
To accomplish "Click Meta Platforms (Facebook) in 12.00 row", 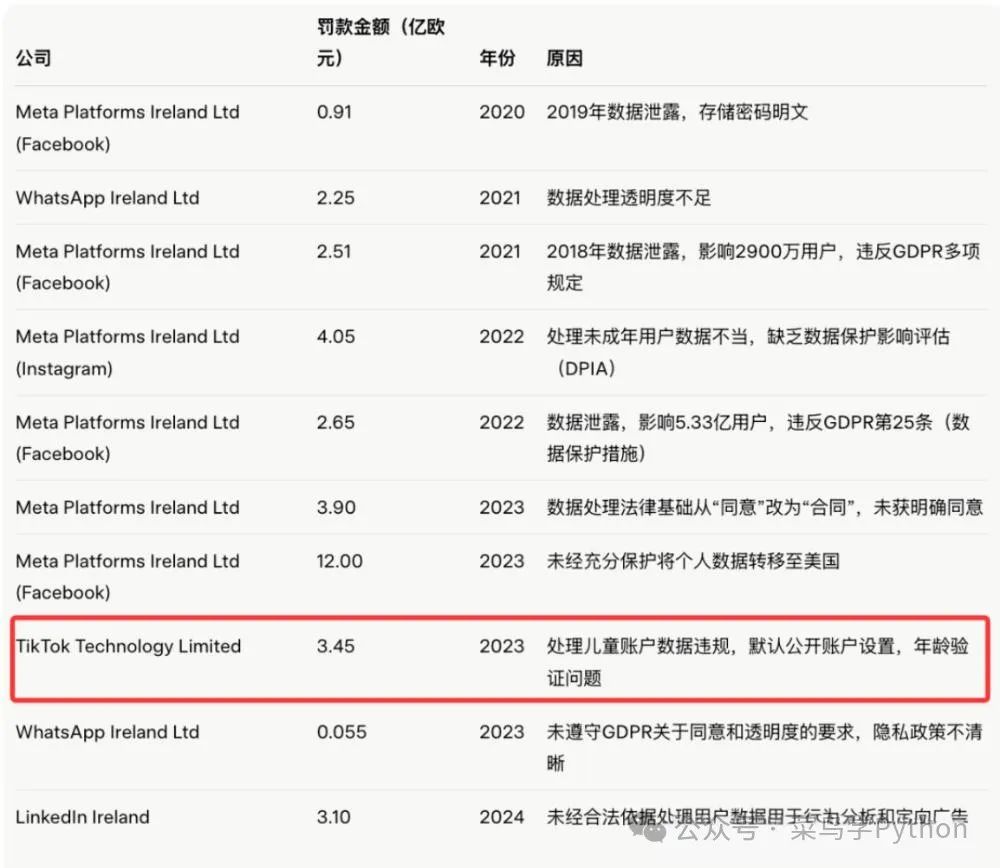I will click(128, 577).
